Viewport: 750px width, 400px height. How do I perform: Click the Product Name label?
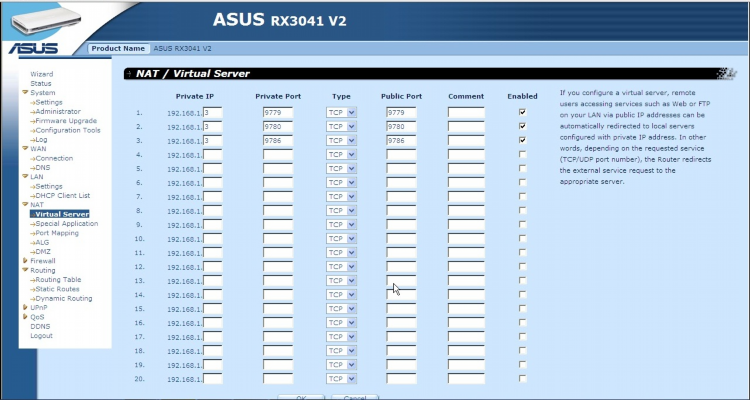118,48
